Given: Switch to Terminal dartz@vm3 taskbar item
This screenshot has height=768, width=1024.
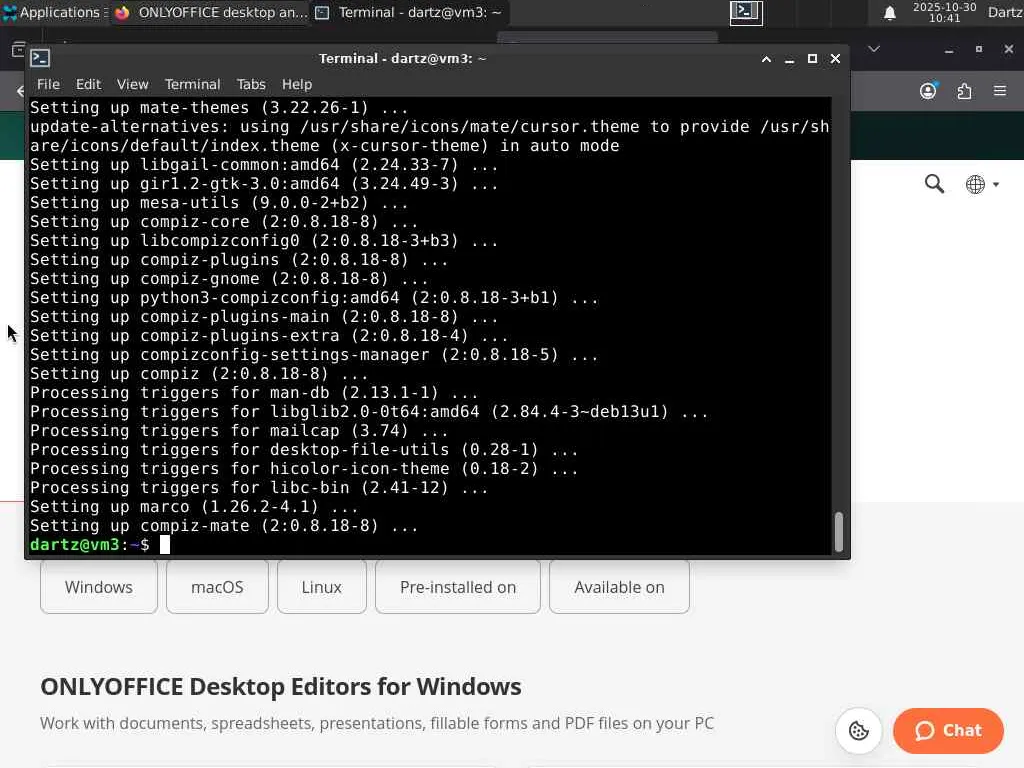Looking at the screenshot, I should pyautogui.click(x=409, y=12).
